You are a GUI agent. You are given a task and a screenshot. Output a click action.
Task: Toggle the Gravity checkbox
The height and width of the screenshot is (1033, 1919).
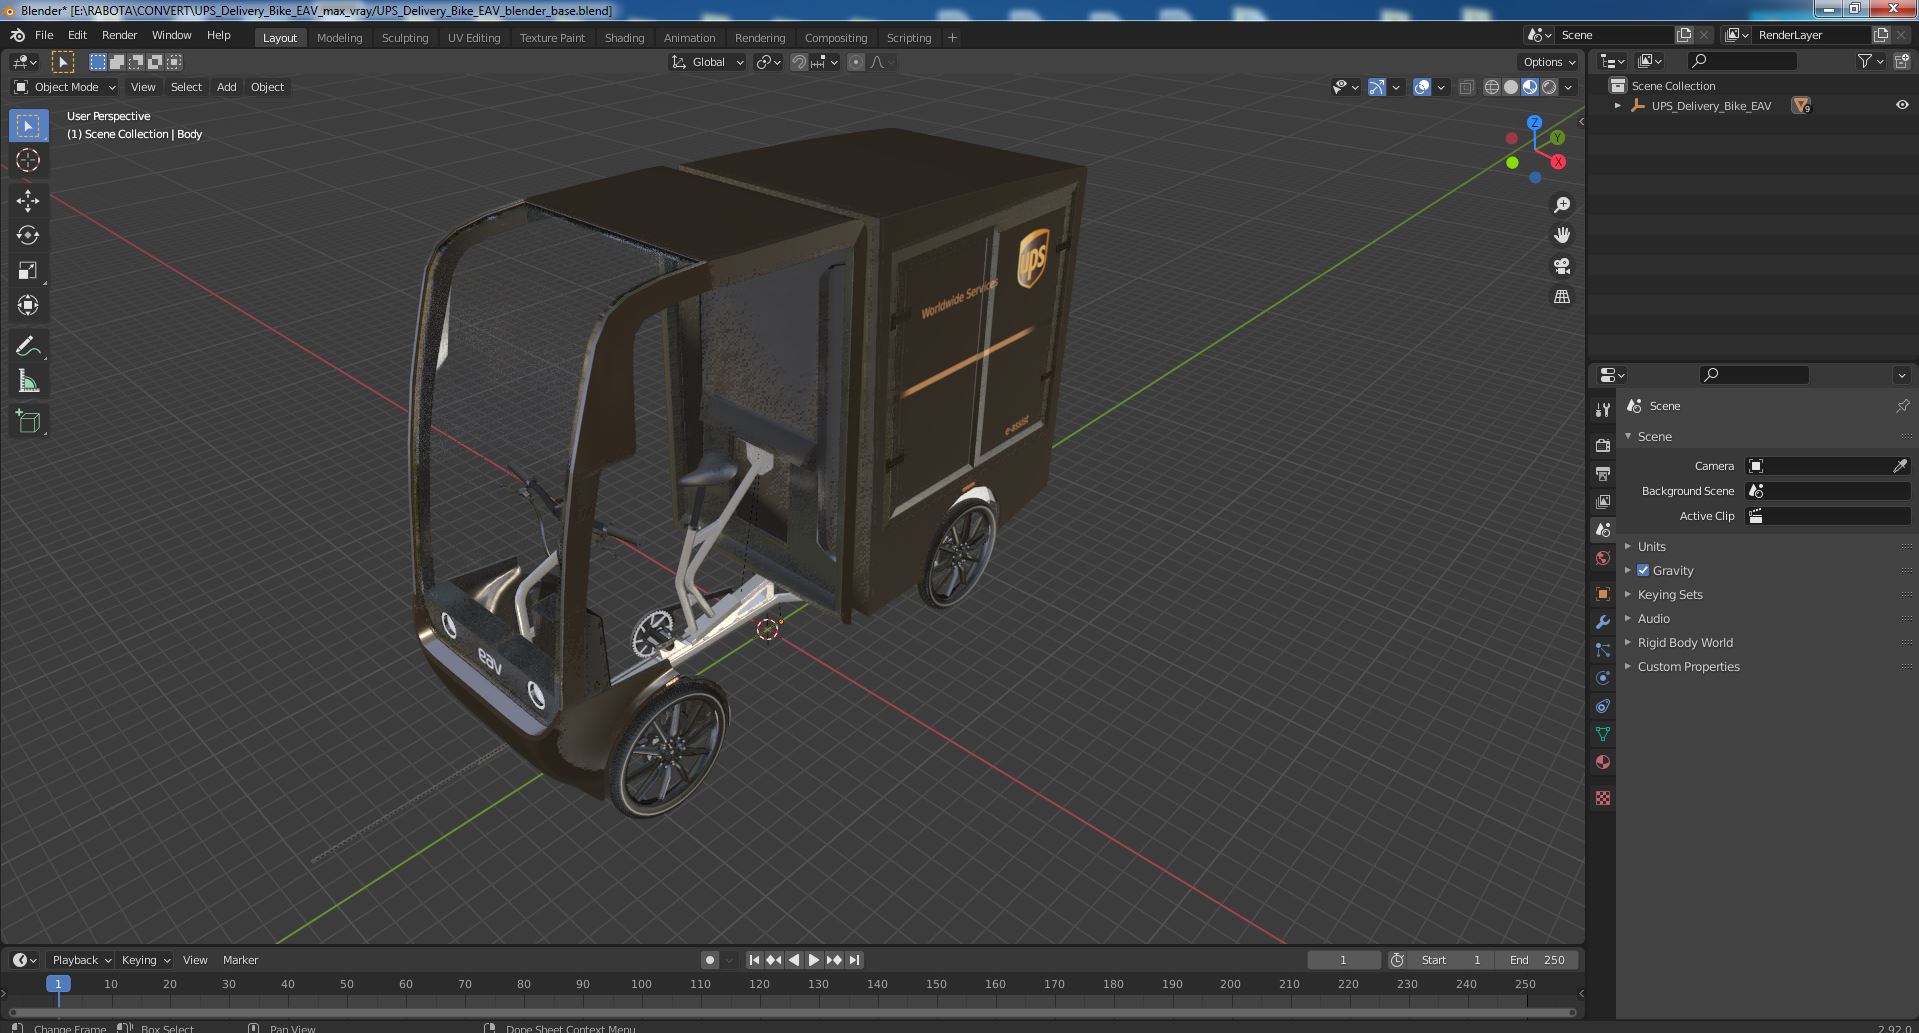[1643, 570]
